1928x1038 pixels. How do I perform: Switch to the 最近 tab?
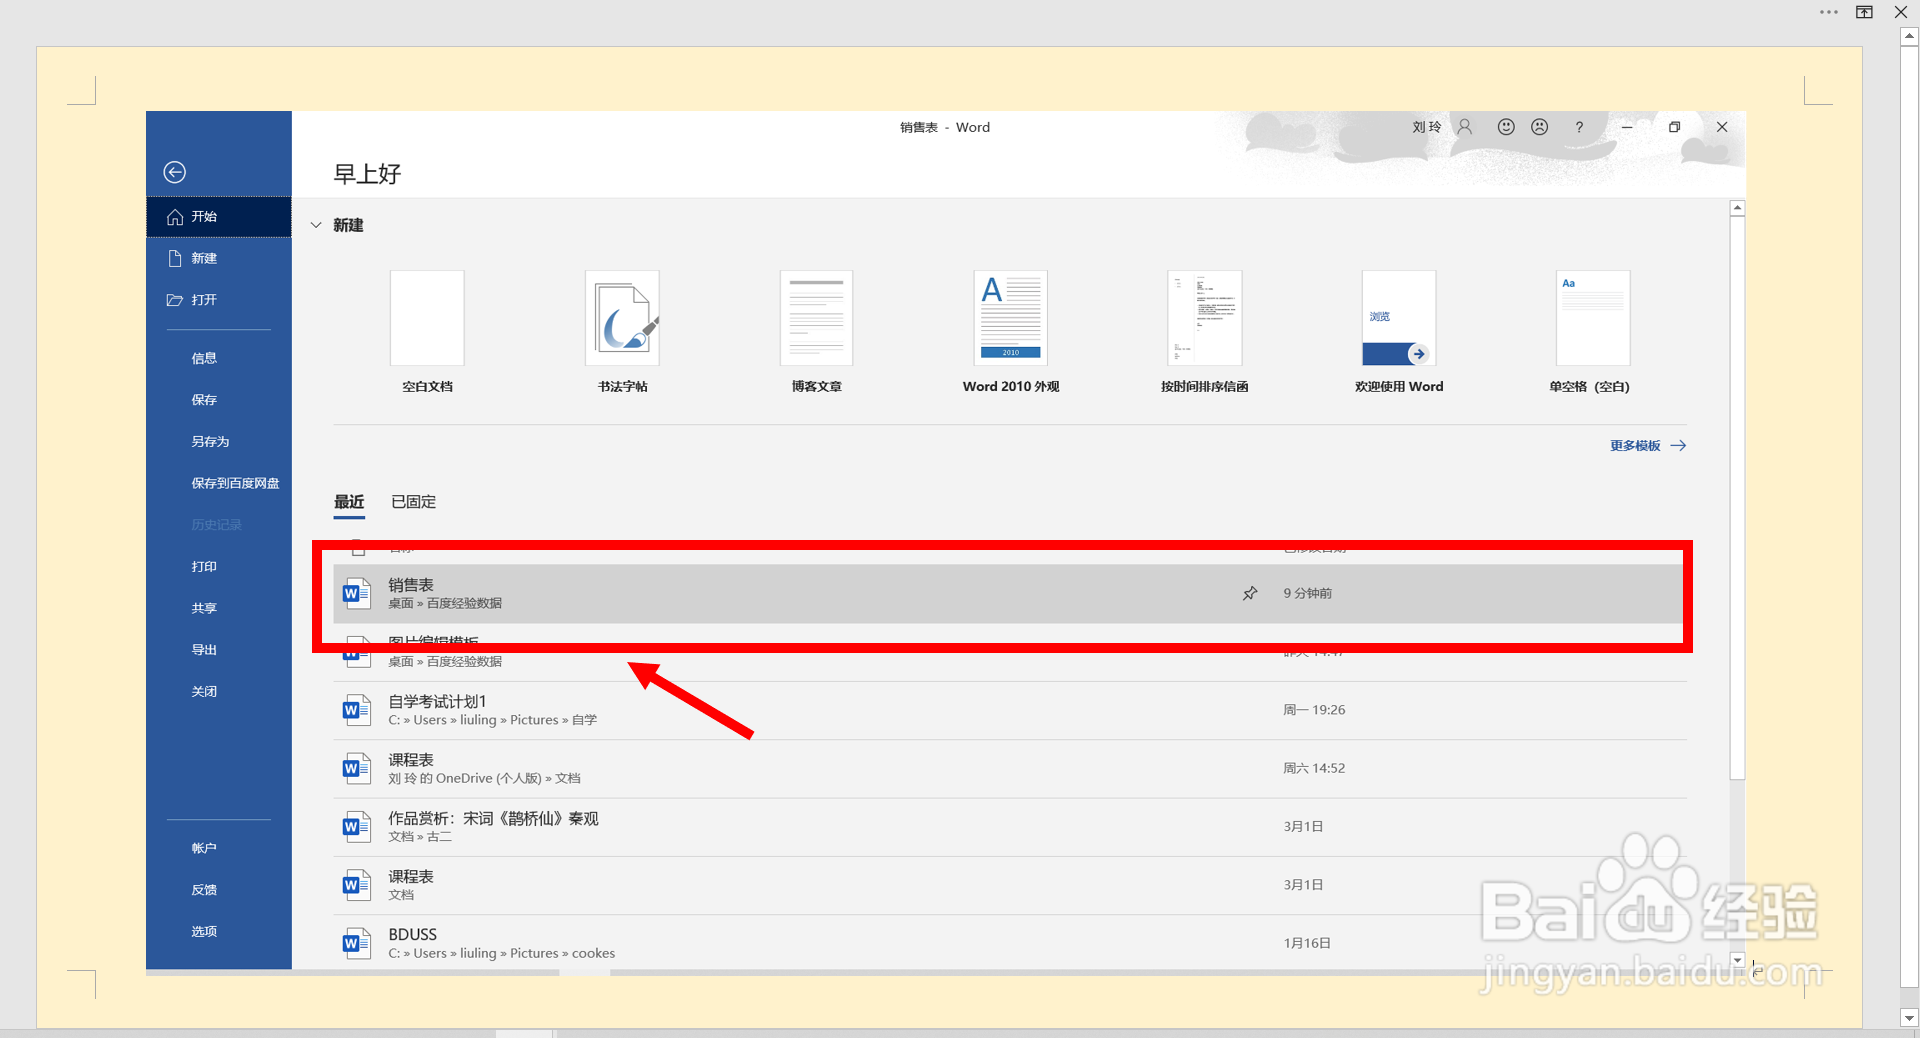(x=349, y=502)
